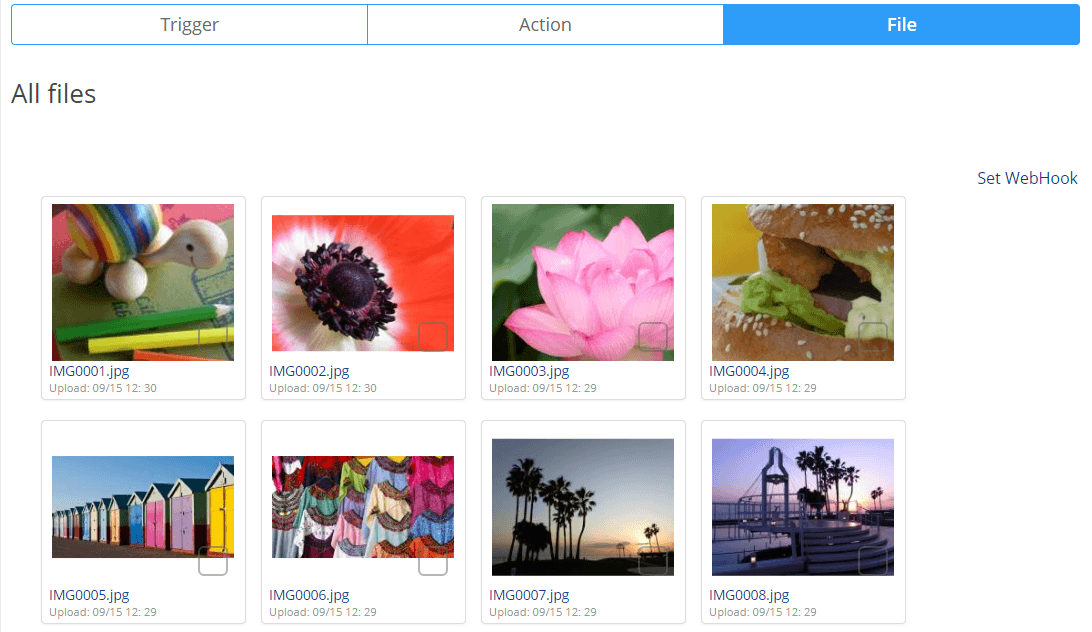Click the colorful beach huts thumbnail
This screenshot has width=1092, height=632.
click(130, 505)
